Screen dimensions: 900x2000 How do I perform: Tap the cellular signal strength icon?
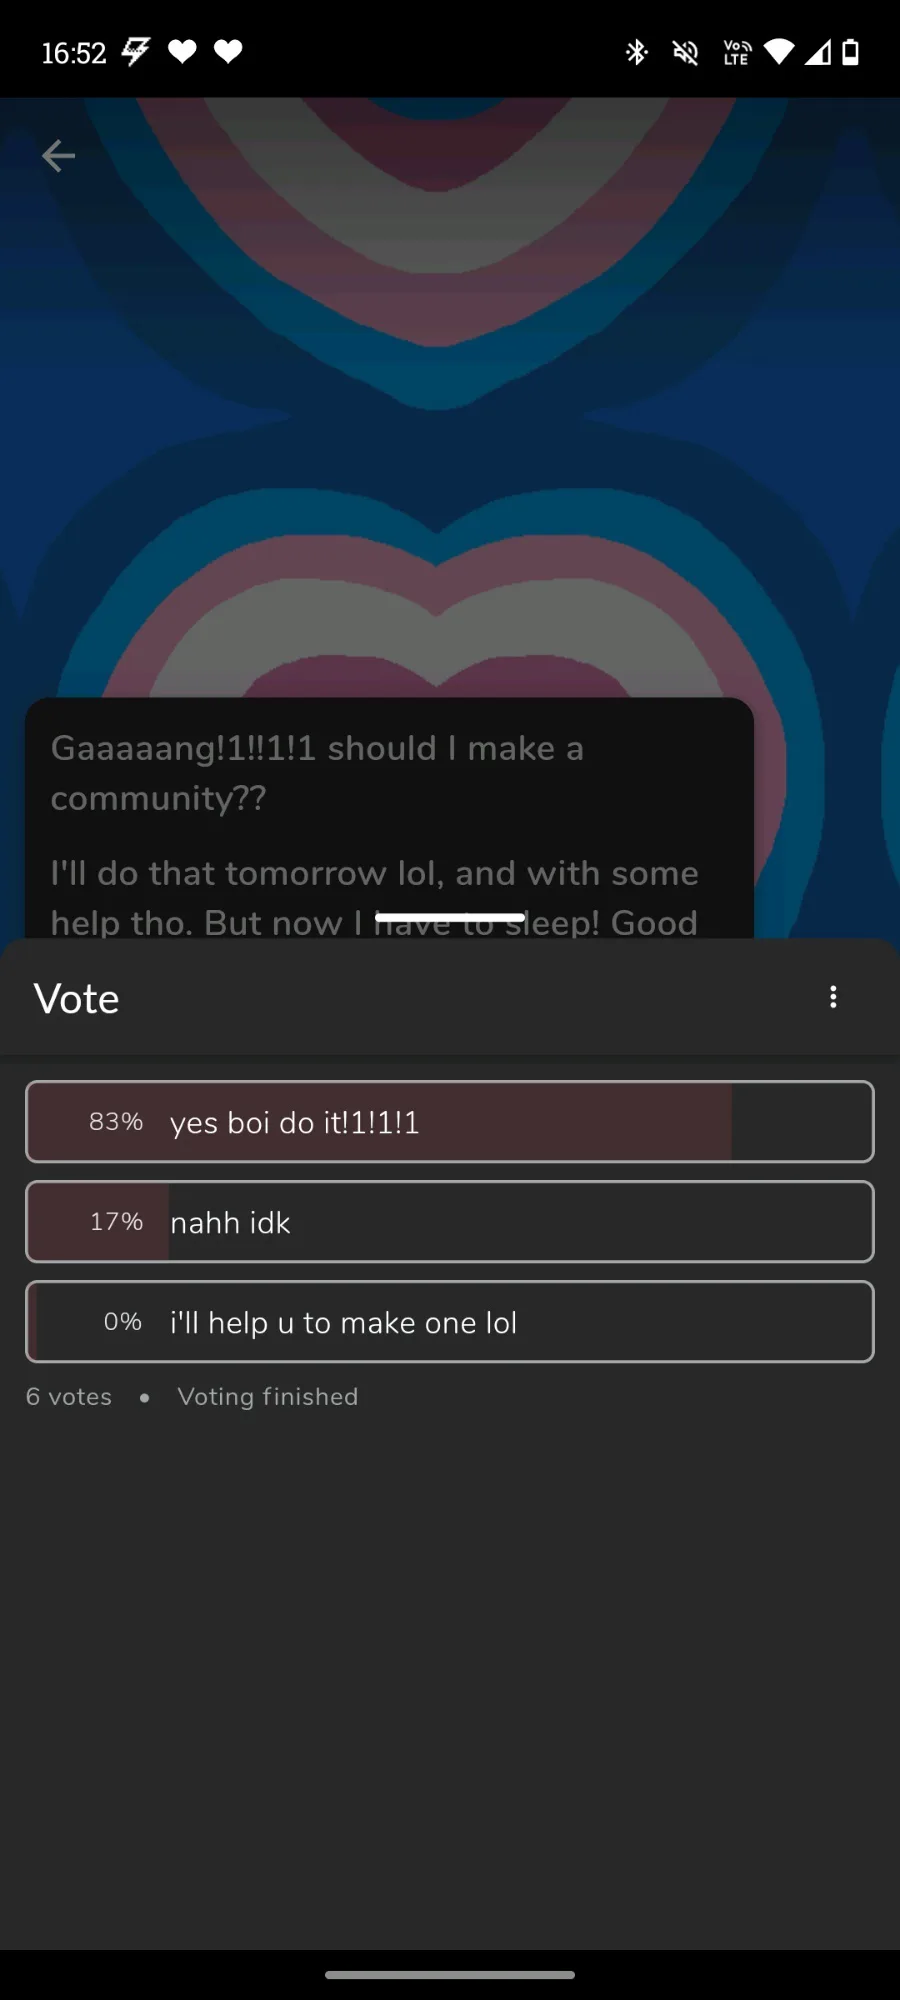point(817,52)
